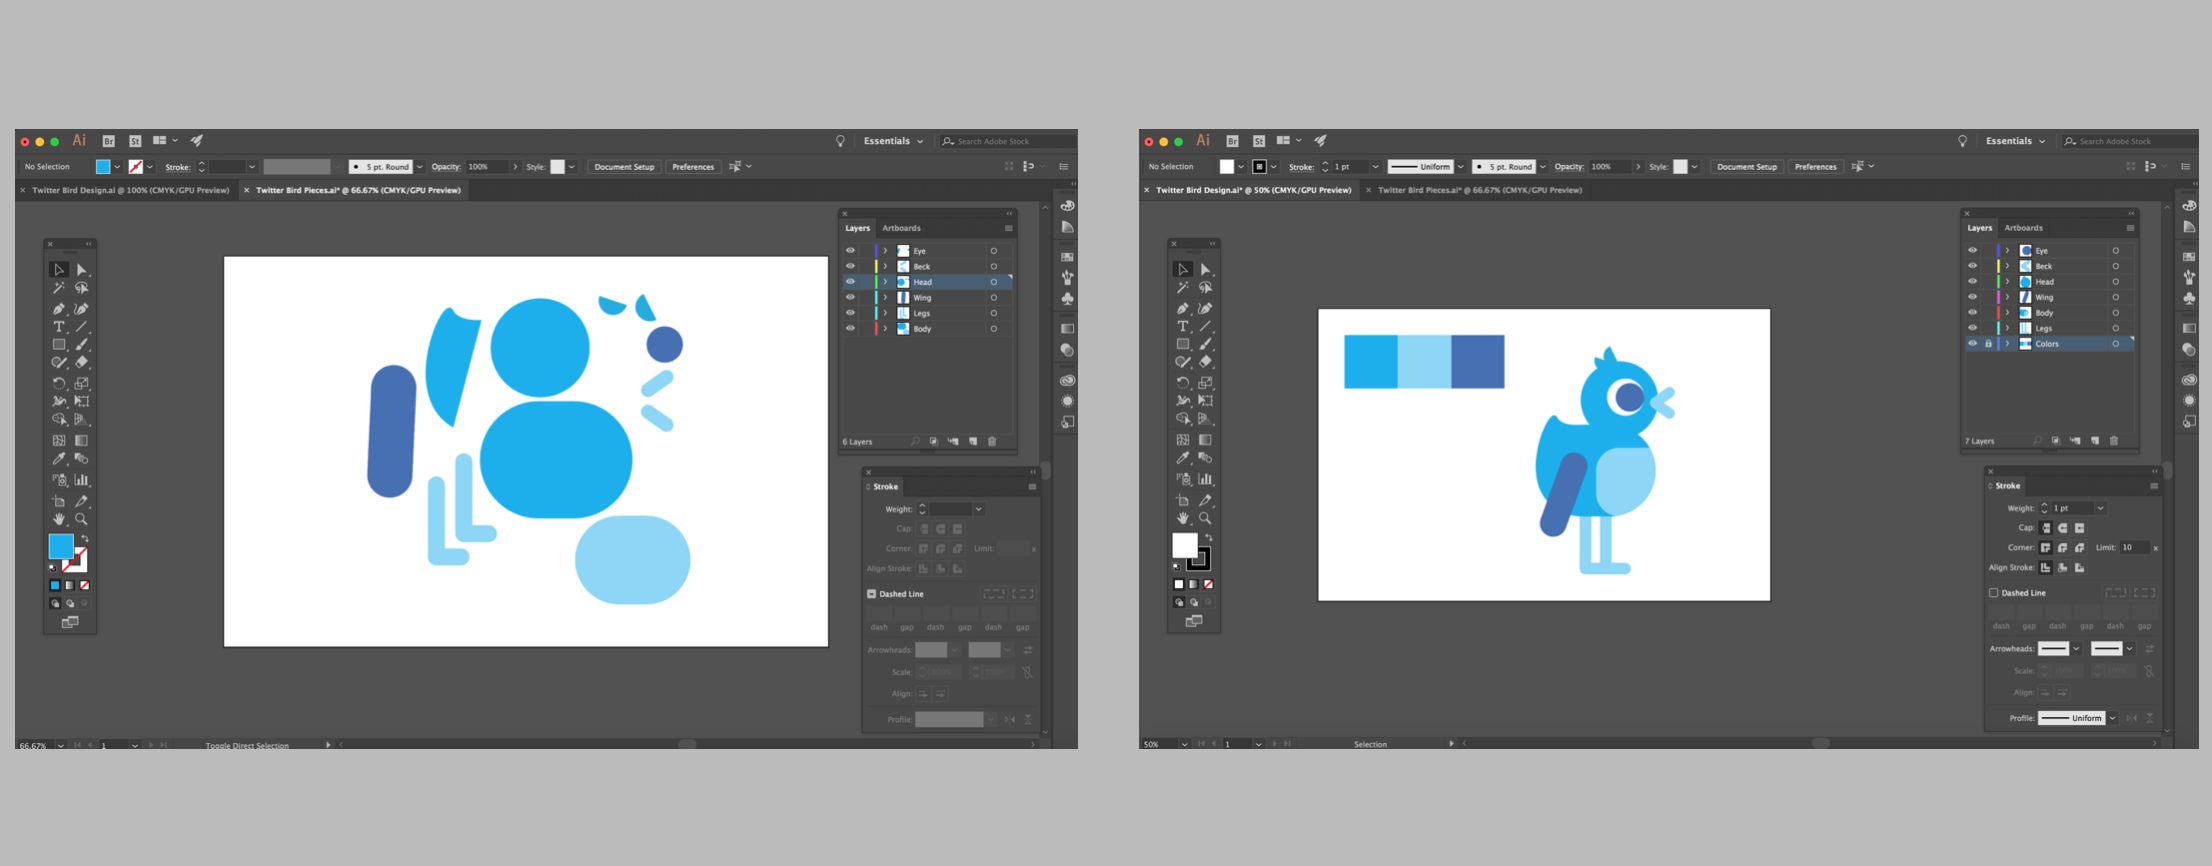Select the Column Graph tool in right window
The image size is (2212, 866).
[1206, 479]
